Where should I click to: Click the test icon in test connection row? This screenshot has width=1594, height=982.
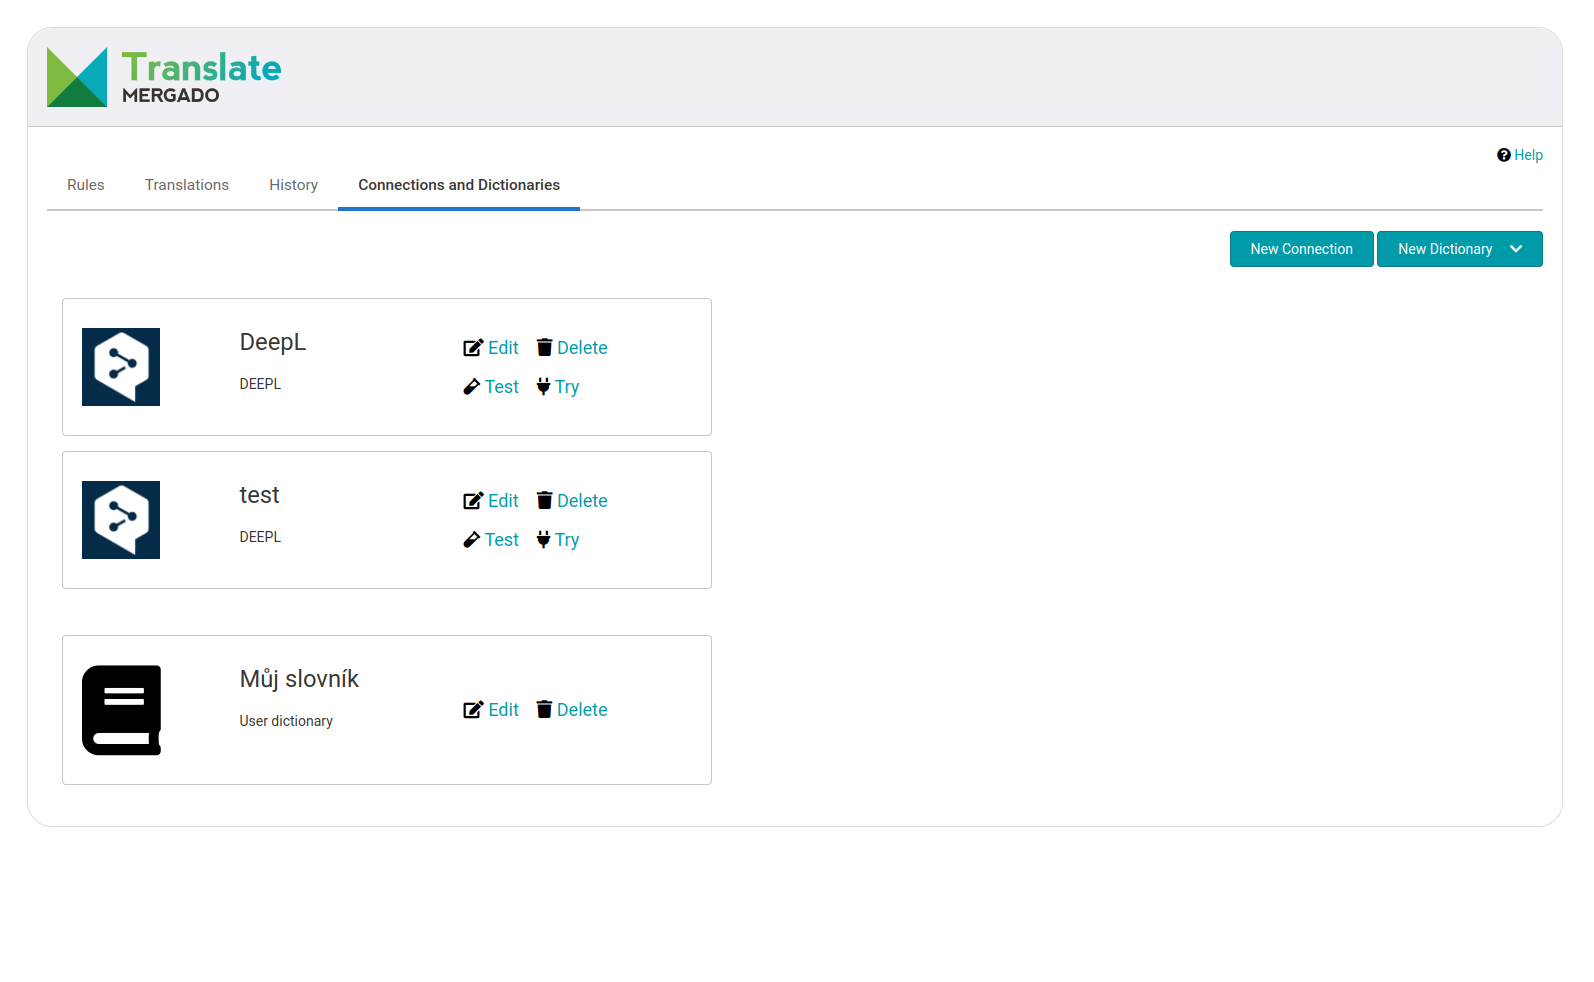click(472, 540)
